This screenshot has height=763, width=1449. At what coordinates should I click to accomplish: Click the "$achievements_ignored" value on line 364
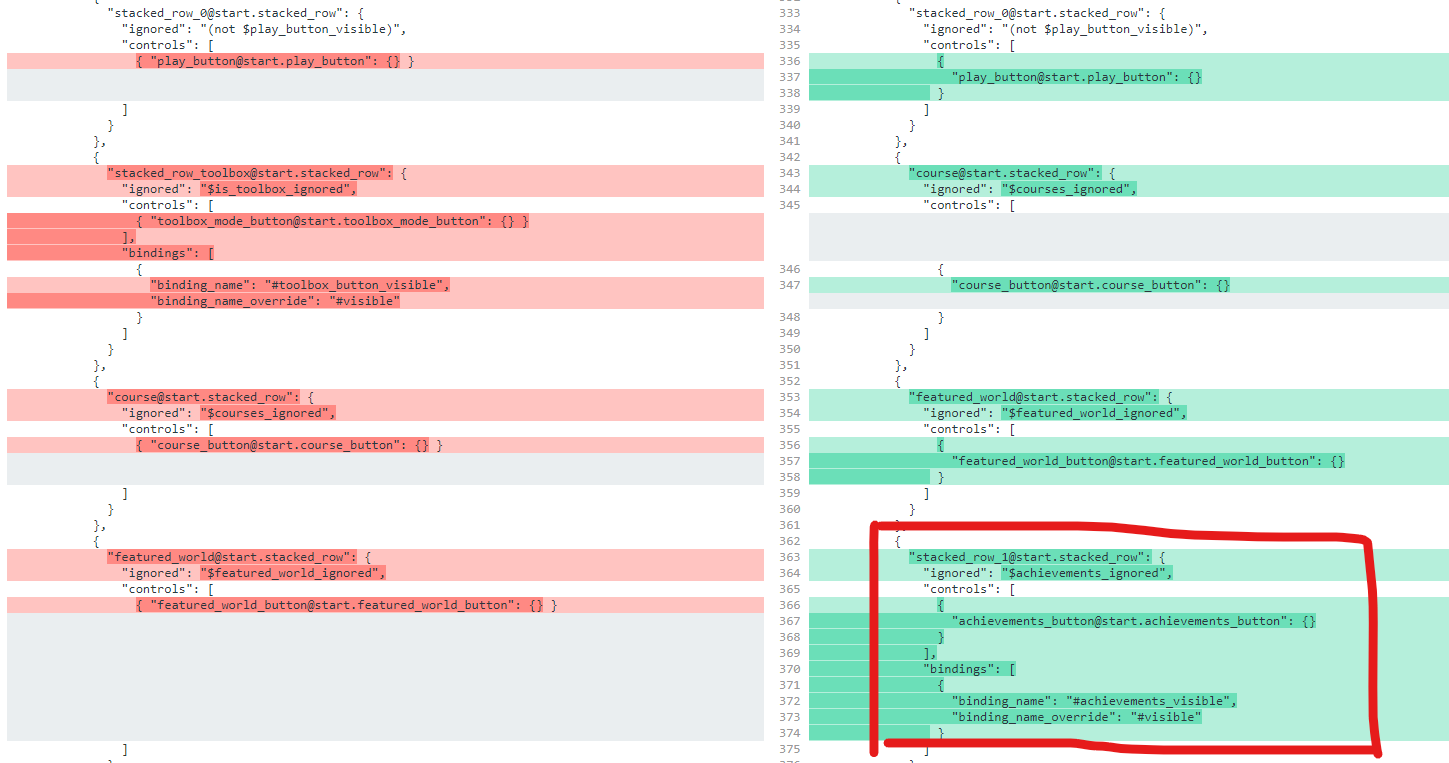[x=1086, y=573]
